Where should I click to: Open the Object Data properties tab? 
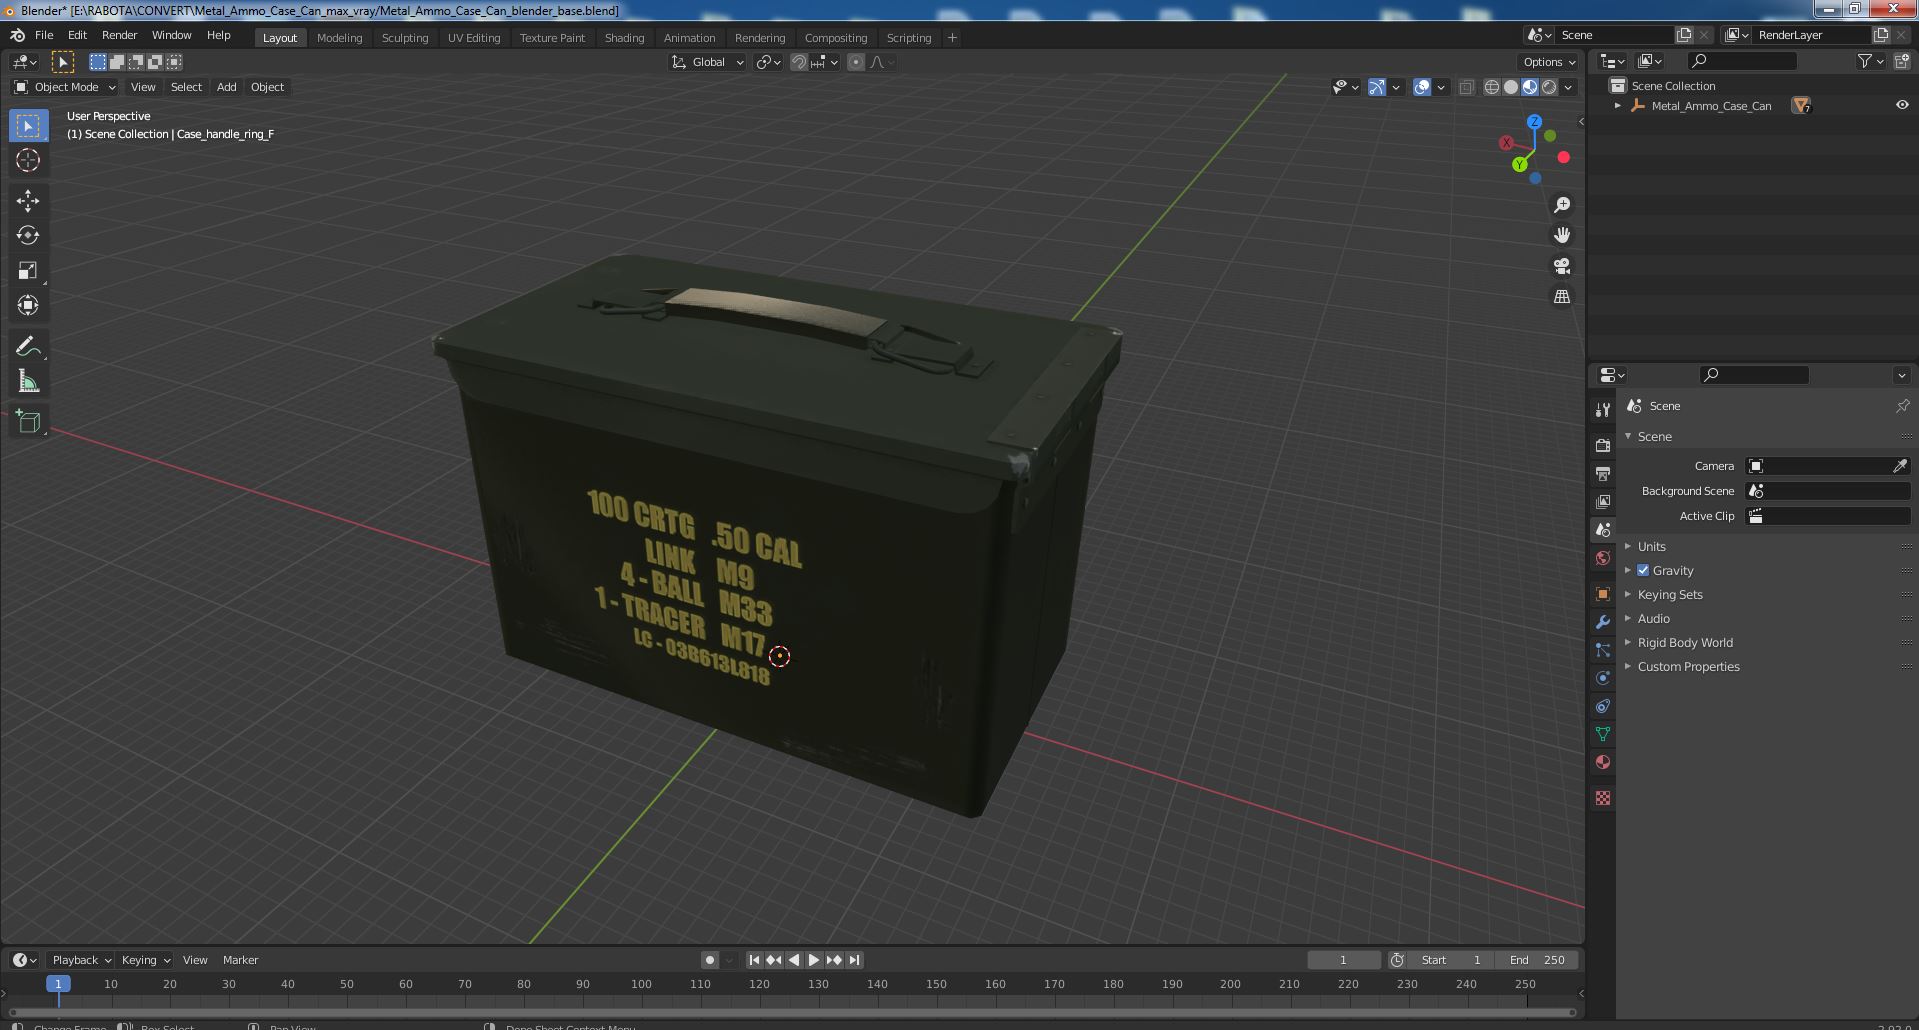[x=1603, y=734]
